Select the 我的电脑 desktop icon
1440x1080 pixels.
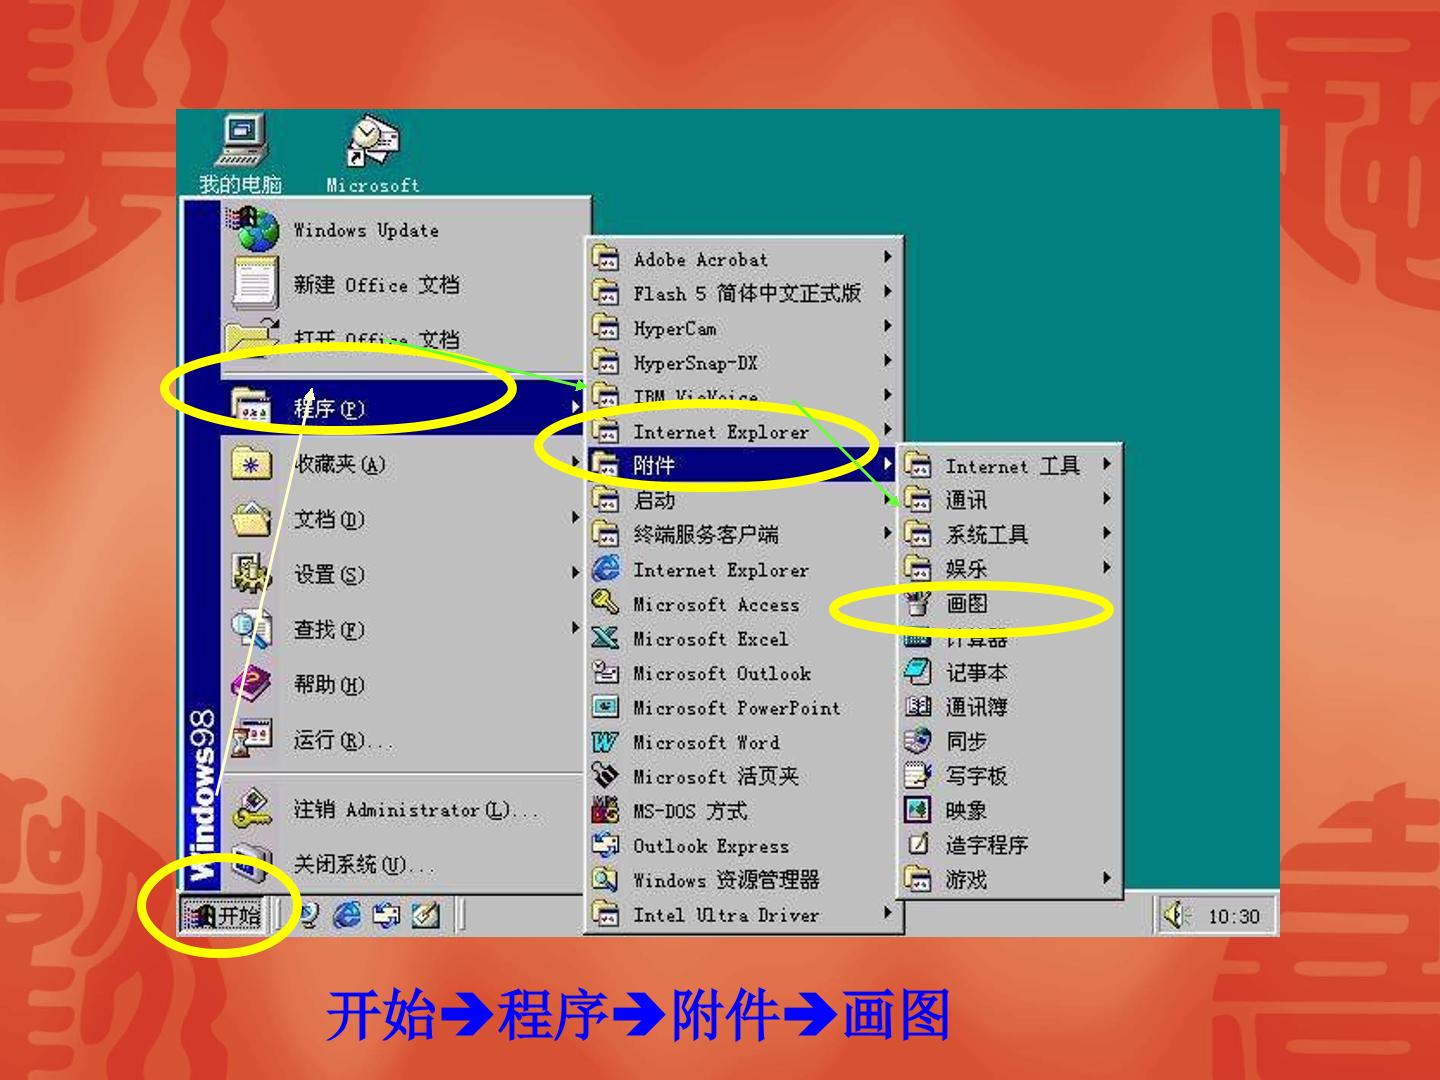pos(241,155)
